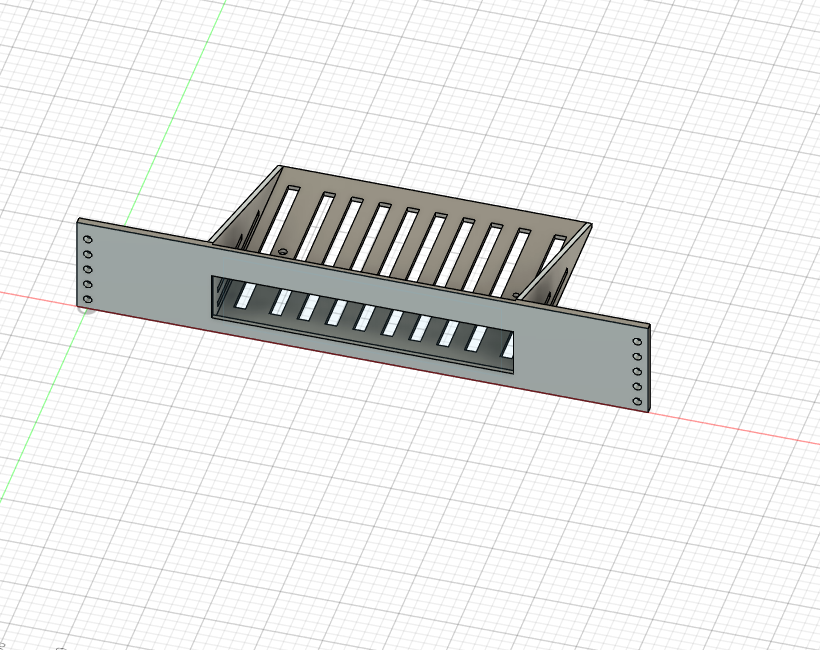Pick the middle mounting hole on panel's right end
The width and height of the screenshot is (820, 650).
click(x=637, y=372)
